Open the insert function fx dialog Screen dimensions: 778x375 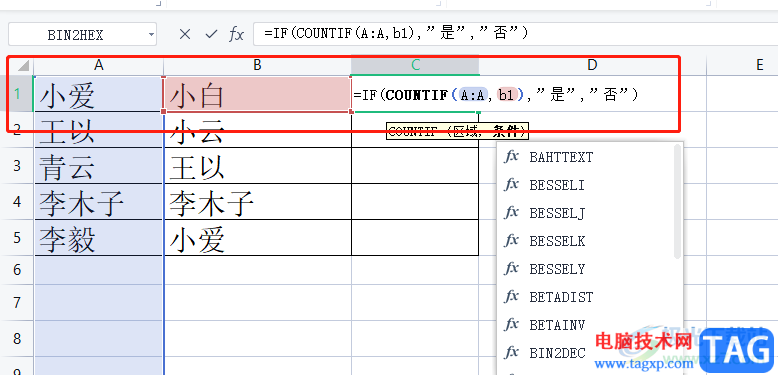[x=236, y=34]
